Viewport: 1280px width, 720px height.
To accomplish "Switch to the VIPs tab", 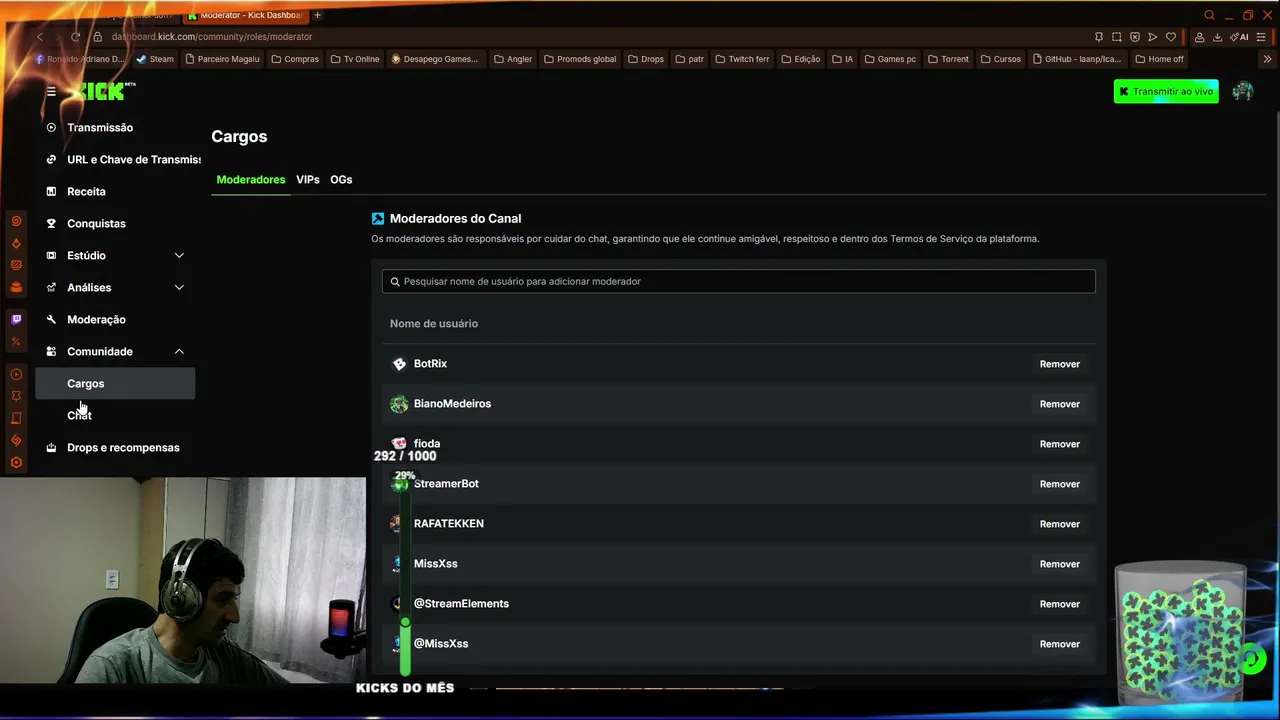I will click(308, 179).
